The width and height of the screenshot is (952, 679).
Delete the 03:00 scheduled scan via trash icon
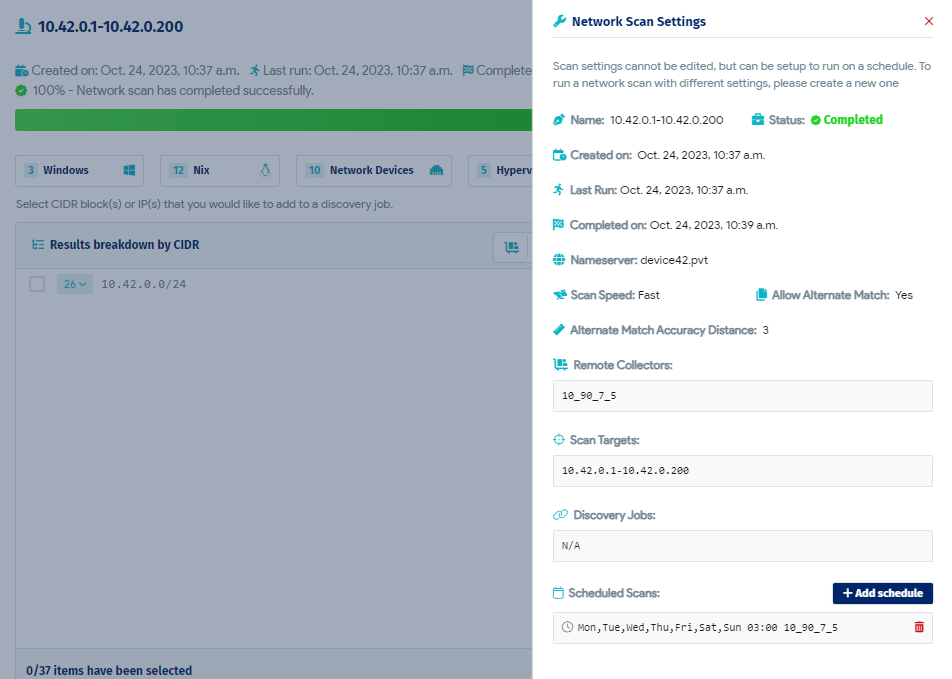pos(919,627)
